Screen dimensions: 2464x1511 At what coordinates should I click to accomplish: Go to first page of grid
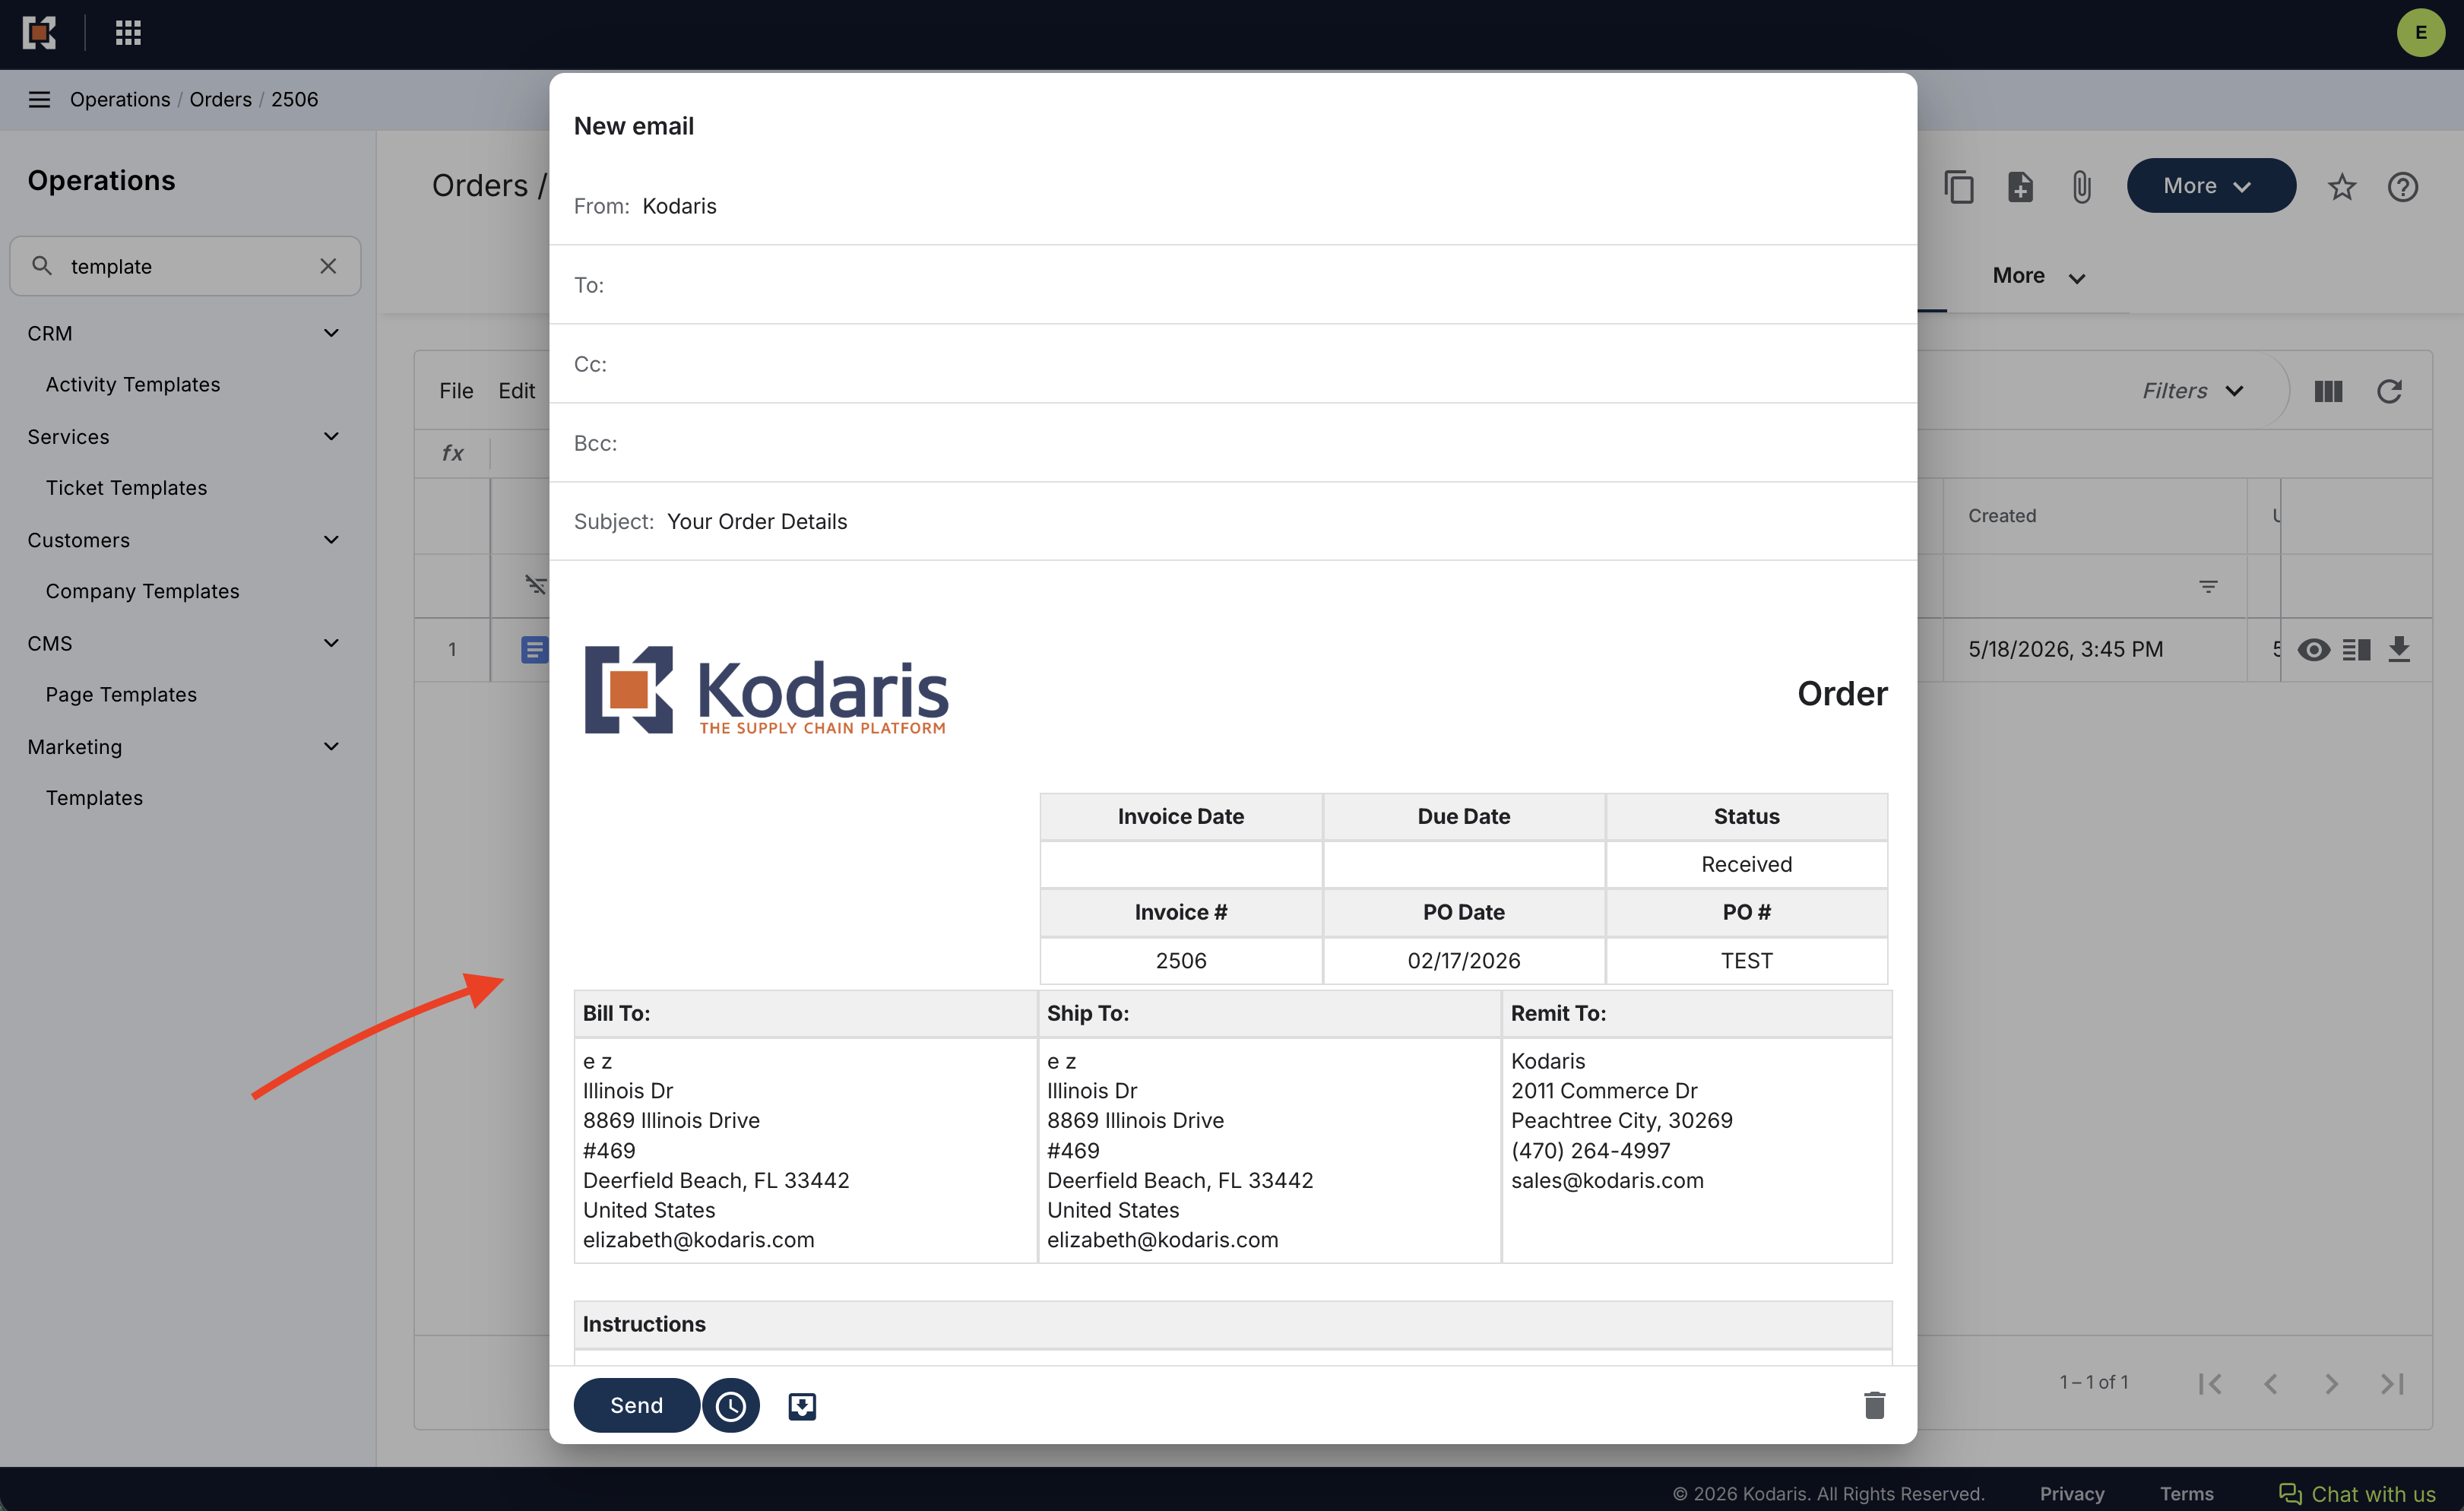[x=2210, y=1383]
